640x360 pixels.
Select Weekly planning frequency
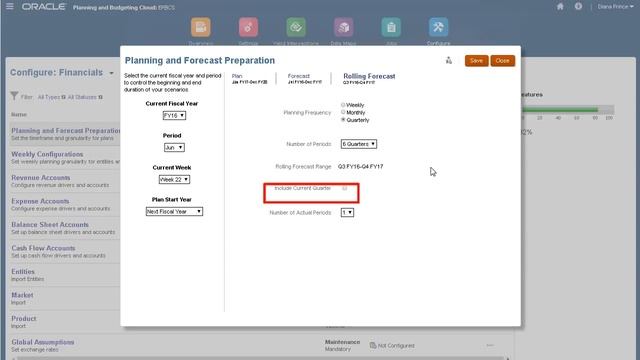click(x=343, y=105)
